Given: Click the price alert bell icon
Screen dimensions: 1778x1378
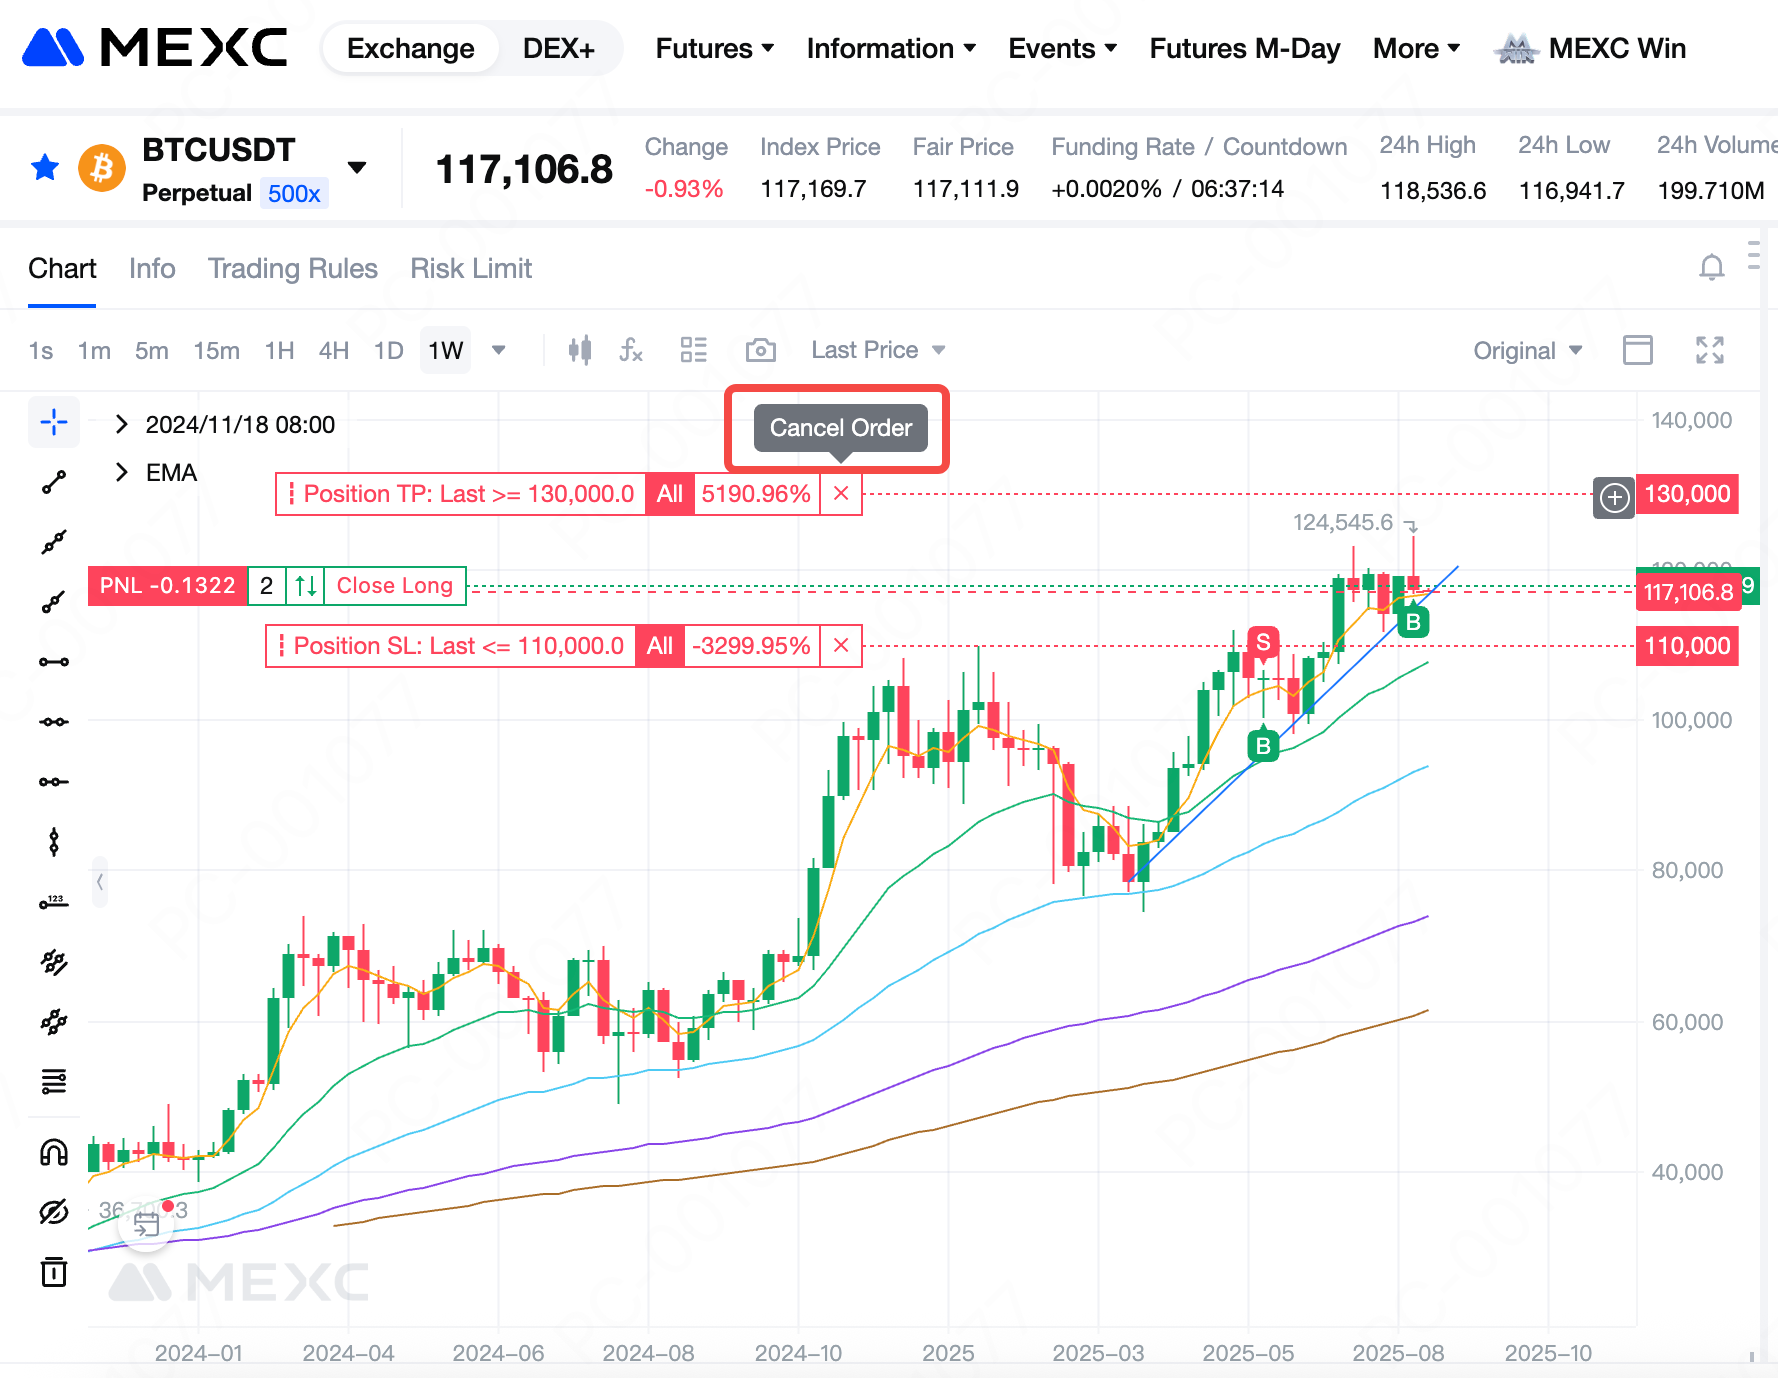Looking at the screenshot, I should tap(1711, 268).
